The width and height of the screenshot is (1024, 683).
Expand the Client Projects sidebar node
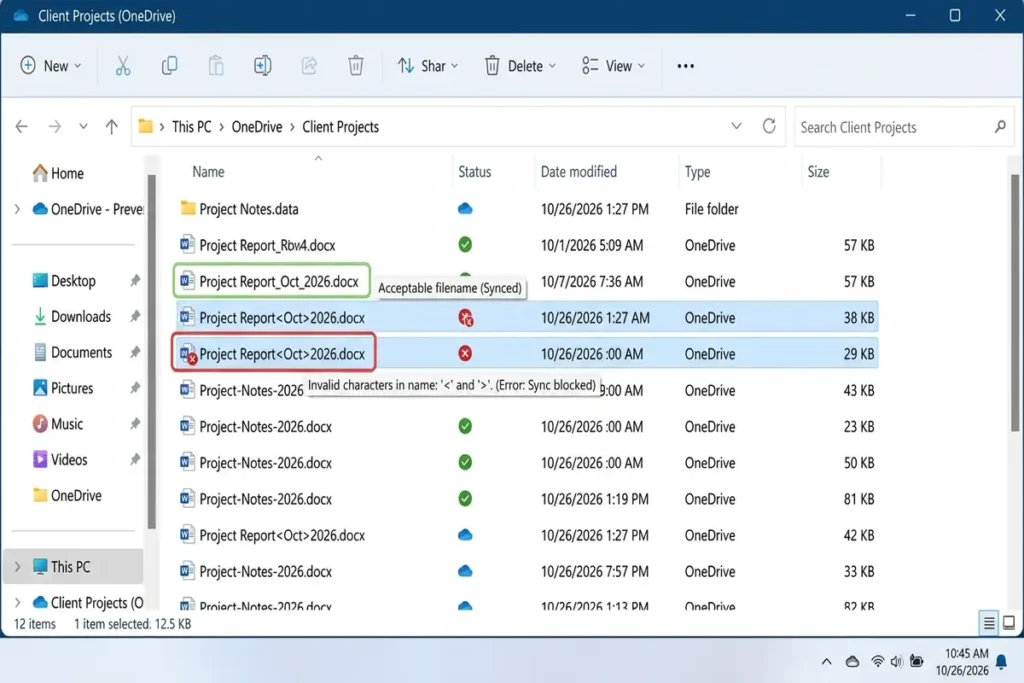pyautogui.click(x=18, y=602)
